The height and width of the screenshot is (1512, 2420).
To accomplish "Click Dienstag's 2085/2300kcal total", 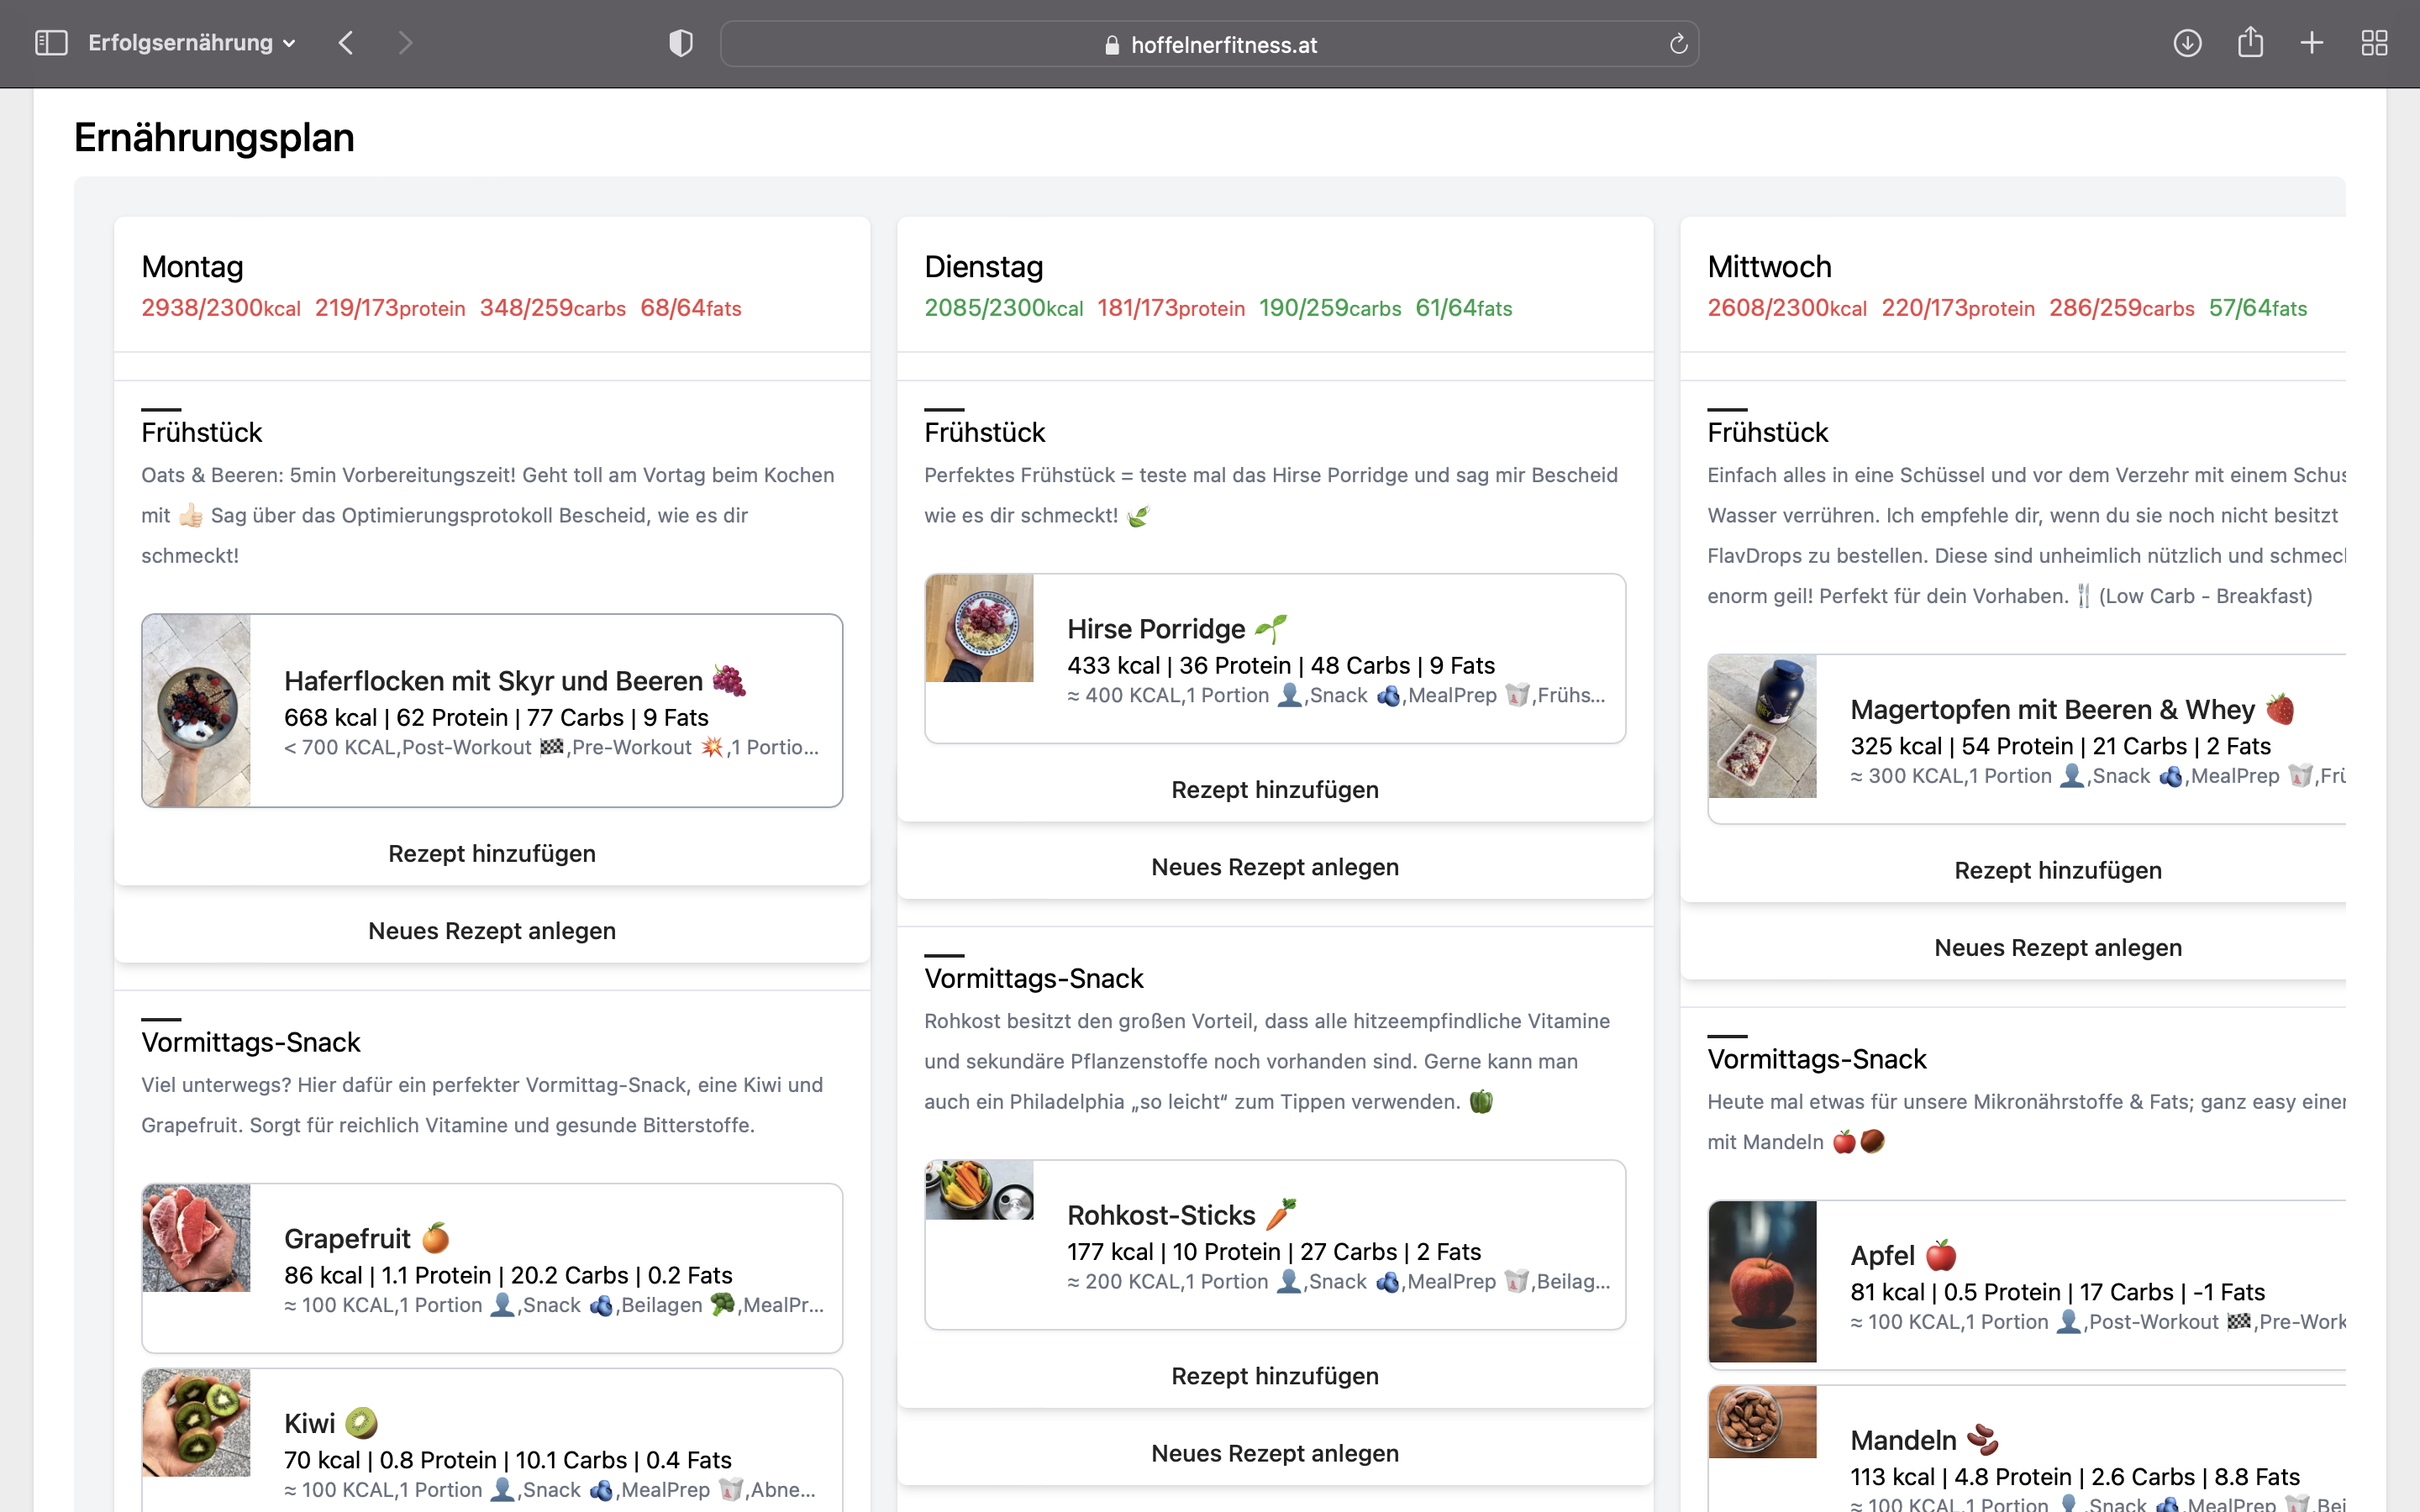I will 1003,308.
